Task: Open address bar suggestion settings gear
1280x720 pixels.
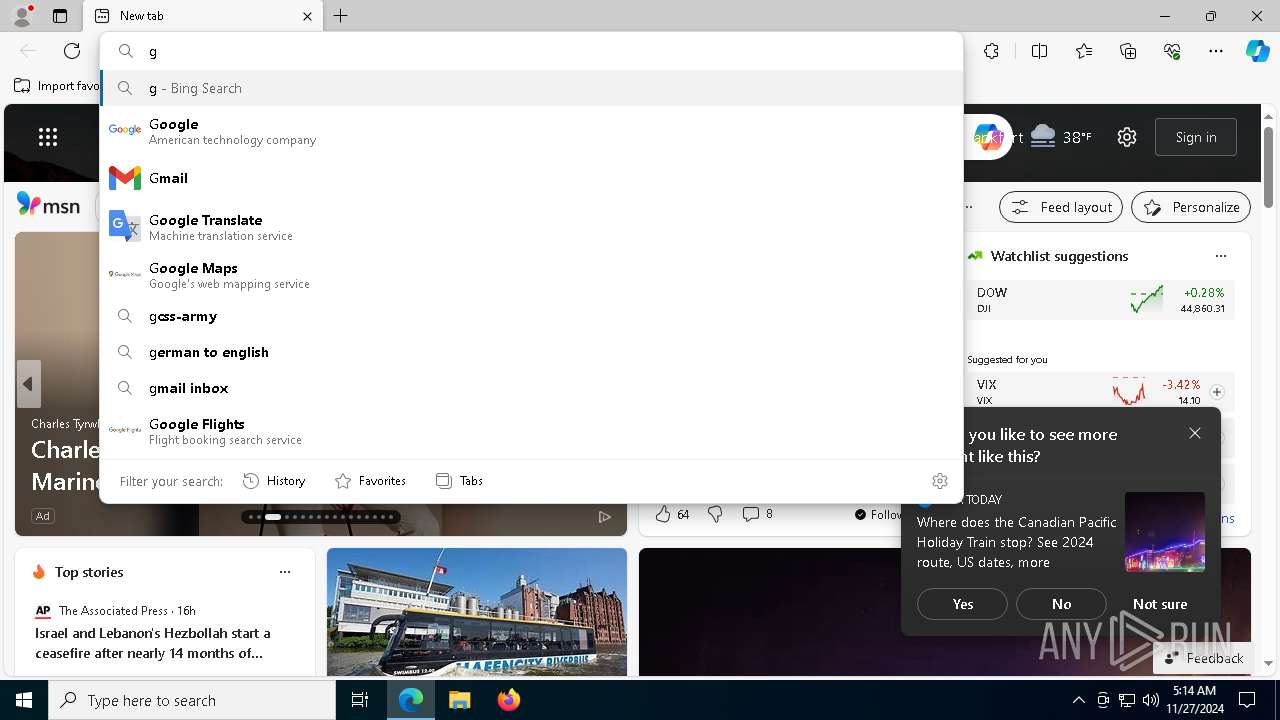Action: click(939, 481)
